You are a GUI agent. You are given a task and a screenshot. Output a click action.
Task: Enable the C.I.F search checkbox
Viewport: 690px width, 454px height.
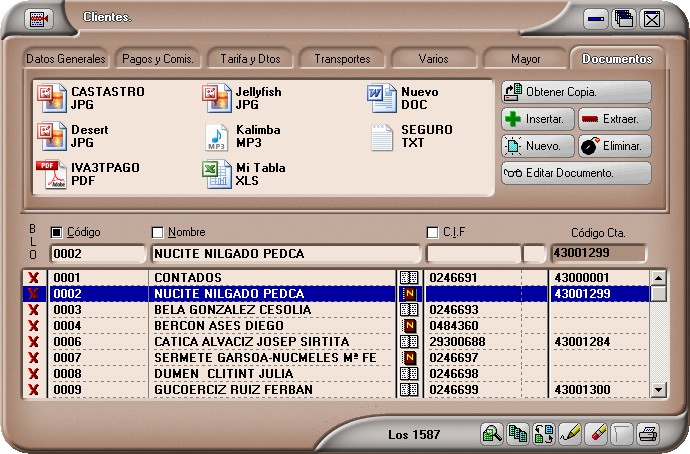coord(432,233)
